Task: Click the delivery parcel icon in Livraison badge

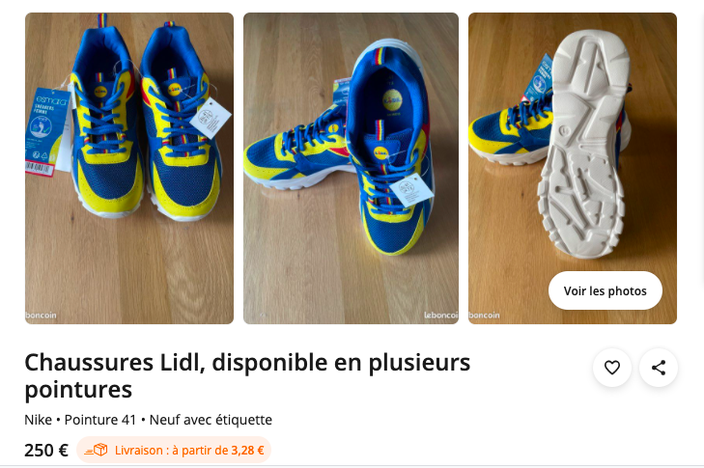Action: (x=96, y=450)
